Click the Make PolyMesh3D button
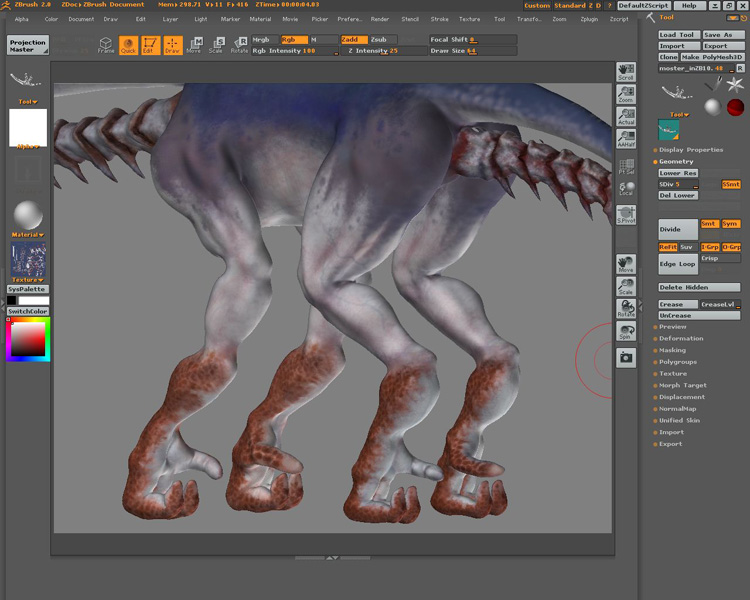Viewport: 750px width, 600px height. tap(712, 57)
